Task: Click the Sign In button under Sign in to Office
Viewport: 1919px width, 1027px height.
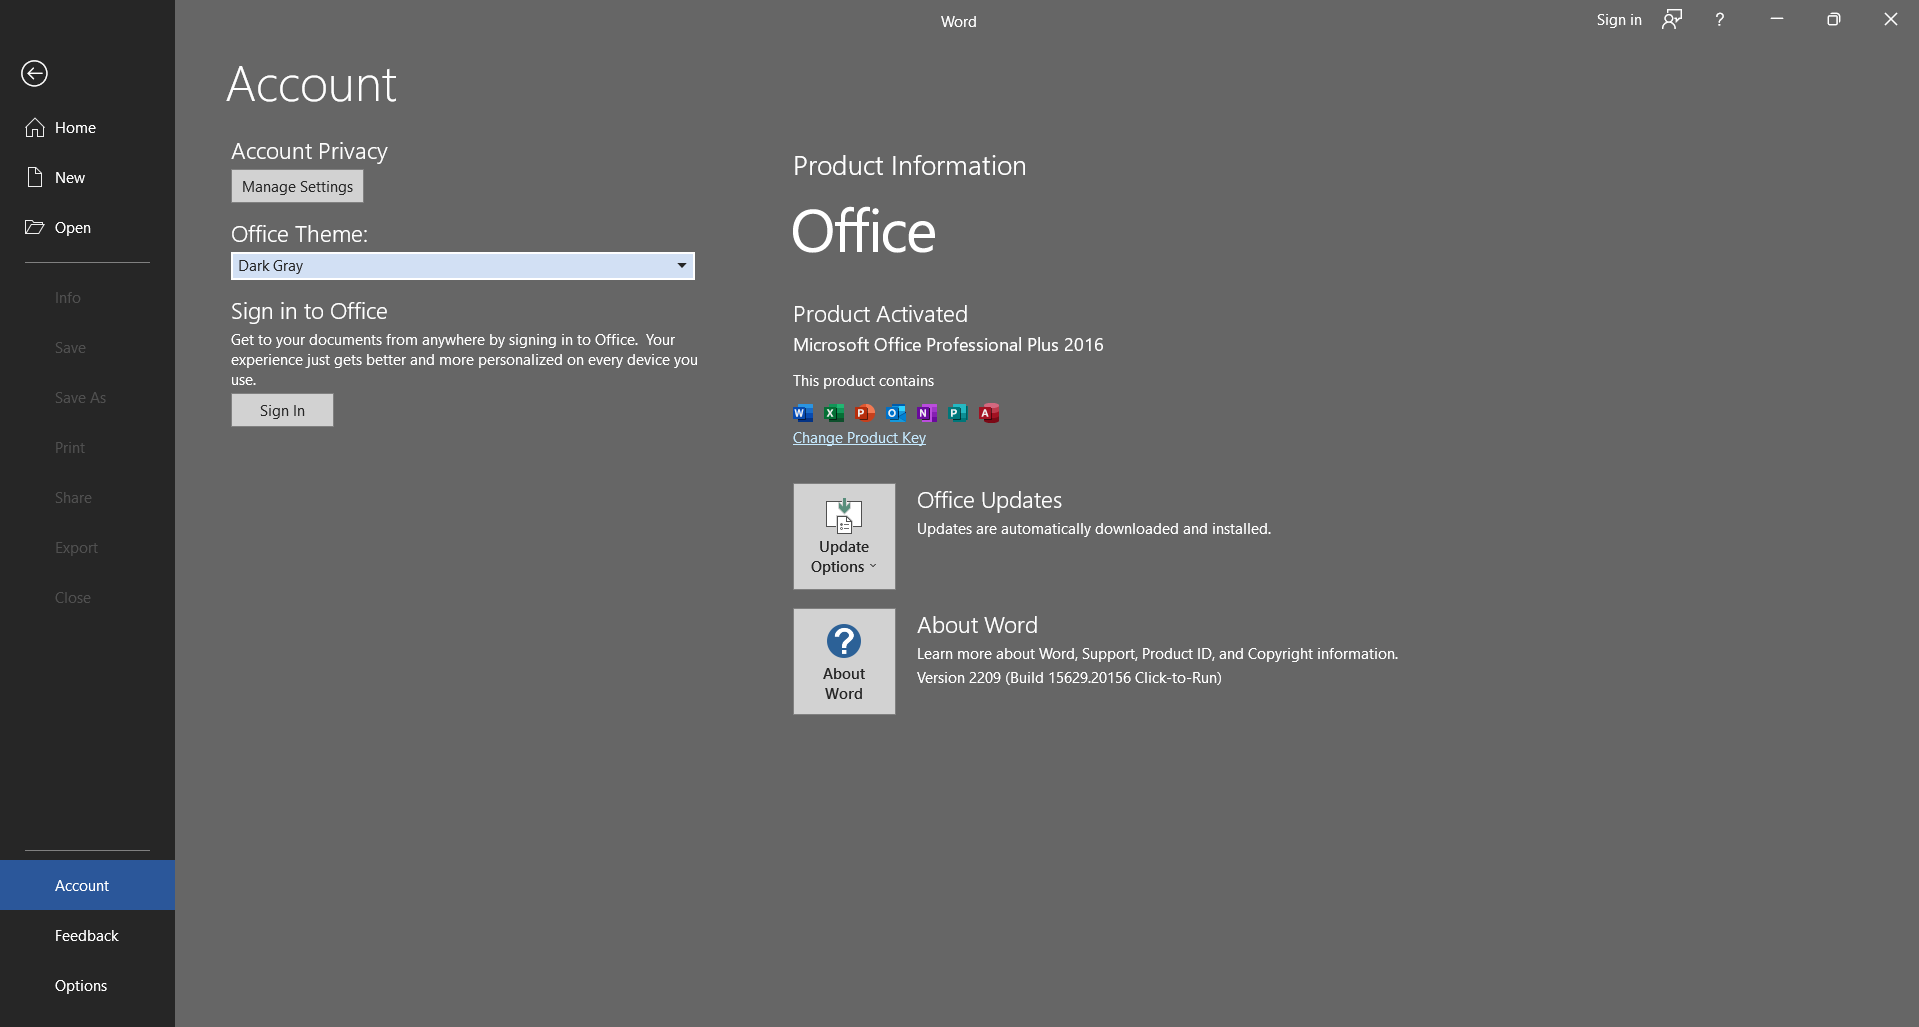Action: pos(282,410)
